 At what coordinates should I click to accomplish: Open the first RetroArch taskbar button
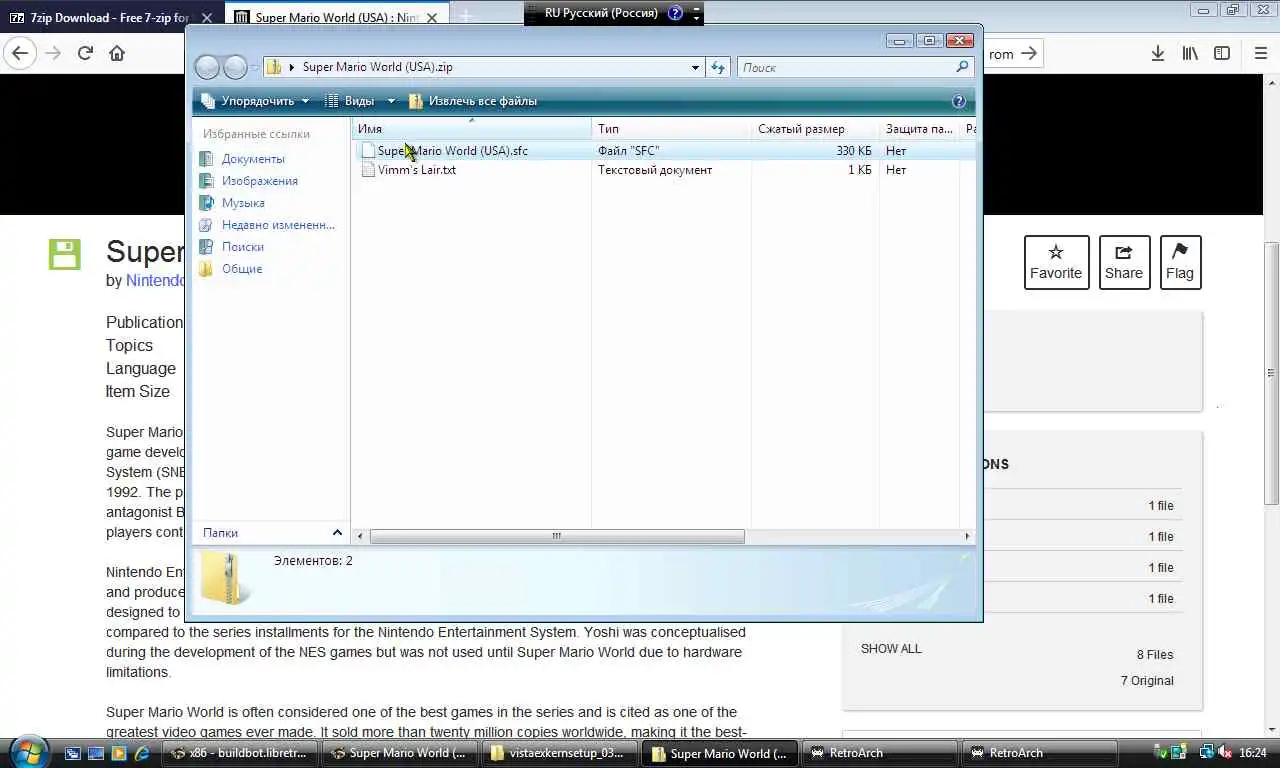point(880,753)
